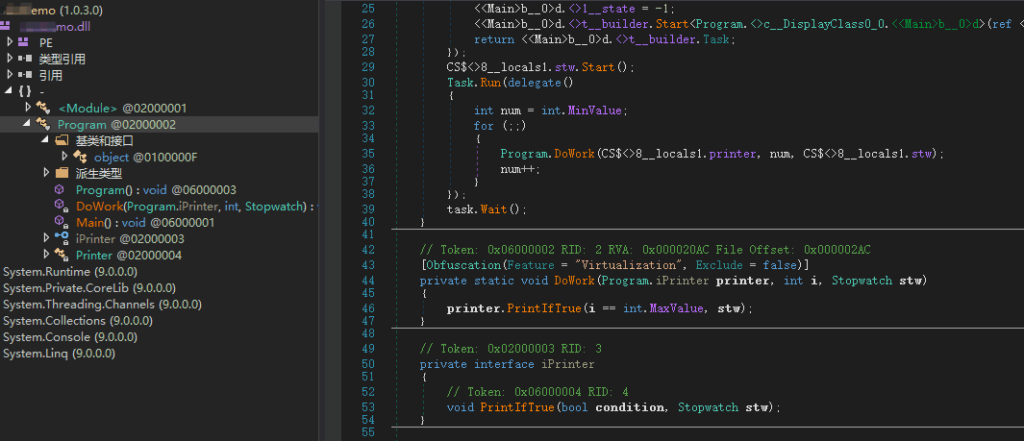Click the Program class icon
The height and width of the screenshot is (441, 1024).
43,124
